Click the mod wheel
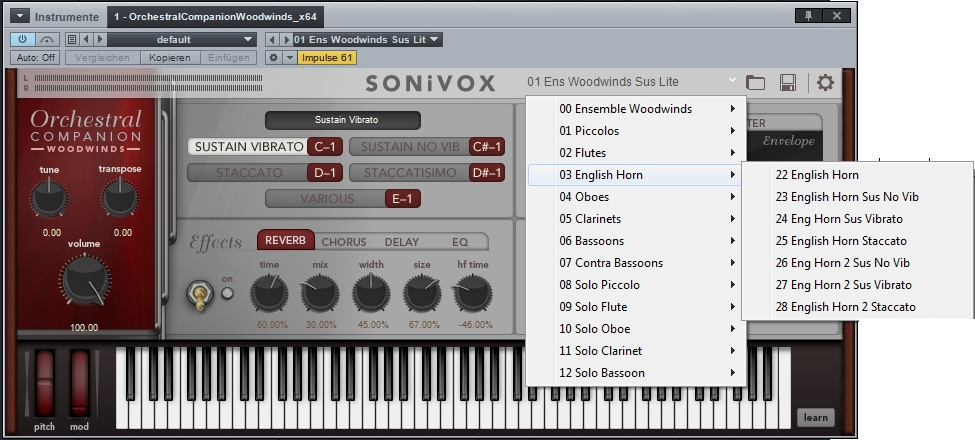This screenshot has width=975, height=440. pos(79,383)
